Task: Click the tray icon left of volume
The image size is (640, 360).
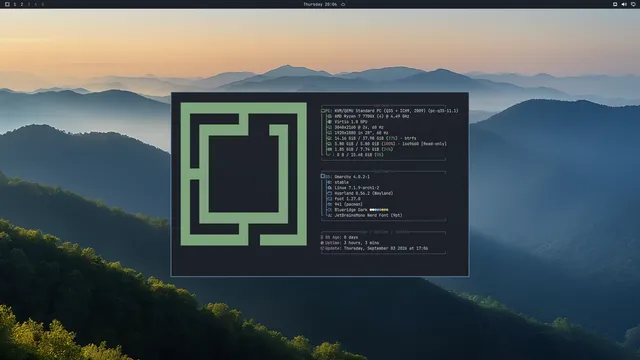Action: pyautogui.click(x=615, y=4)
